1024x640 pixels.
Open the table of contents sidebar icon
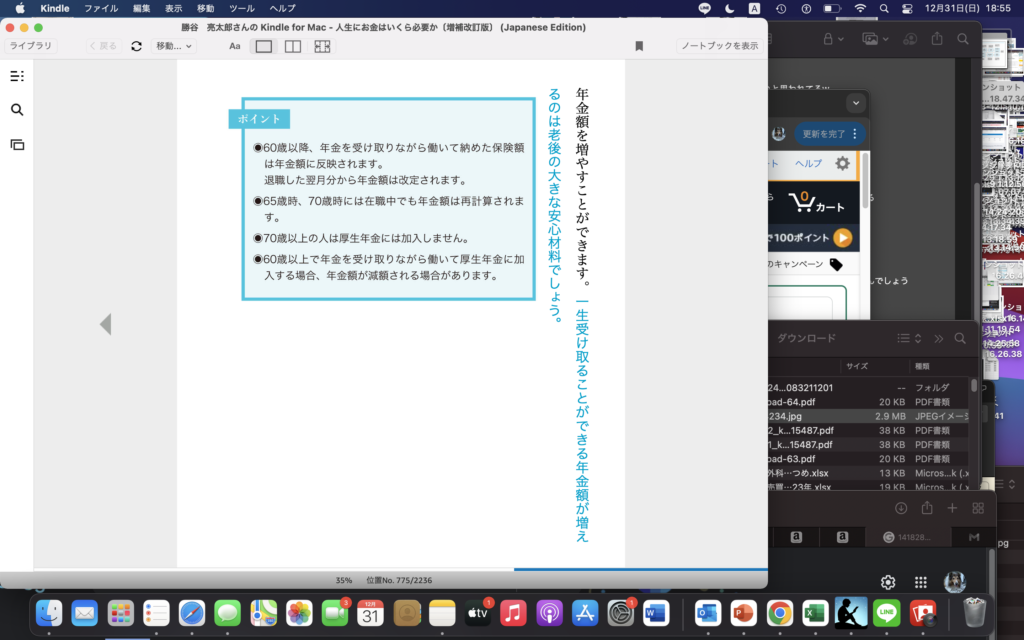coord(17,76)
